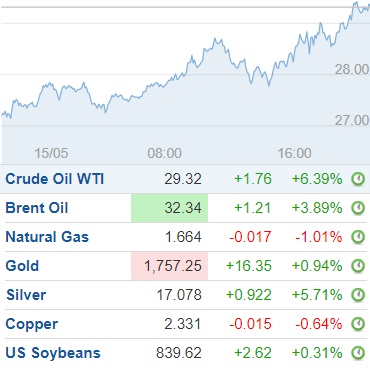Click the 08:00 marker on chart axis
Image resolution: width=370 pixels, height=375 pixels.
(x=165, y=153)
